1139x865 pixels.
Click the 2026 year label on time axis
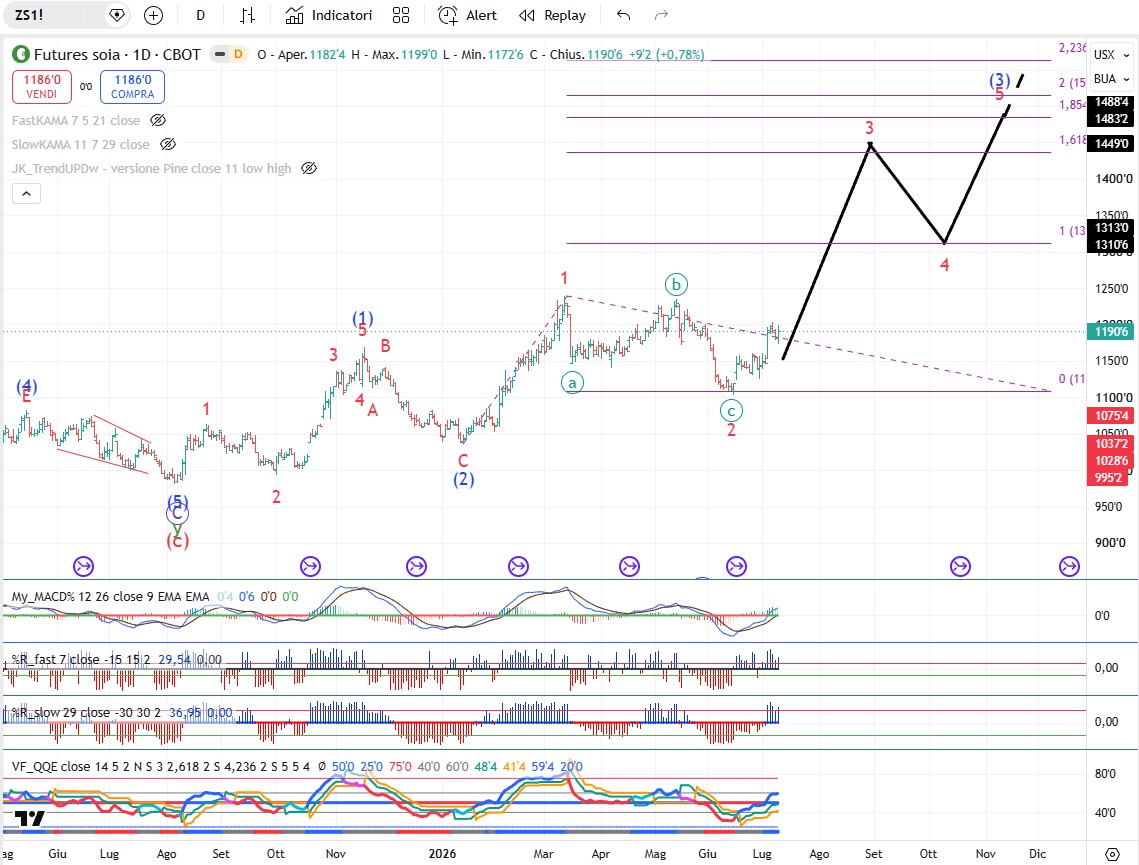442,853
